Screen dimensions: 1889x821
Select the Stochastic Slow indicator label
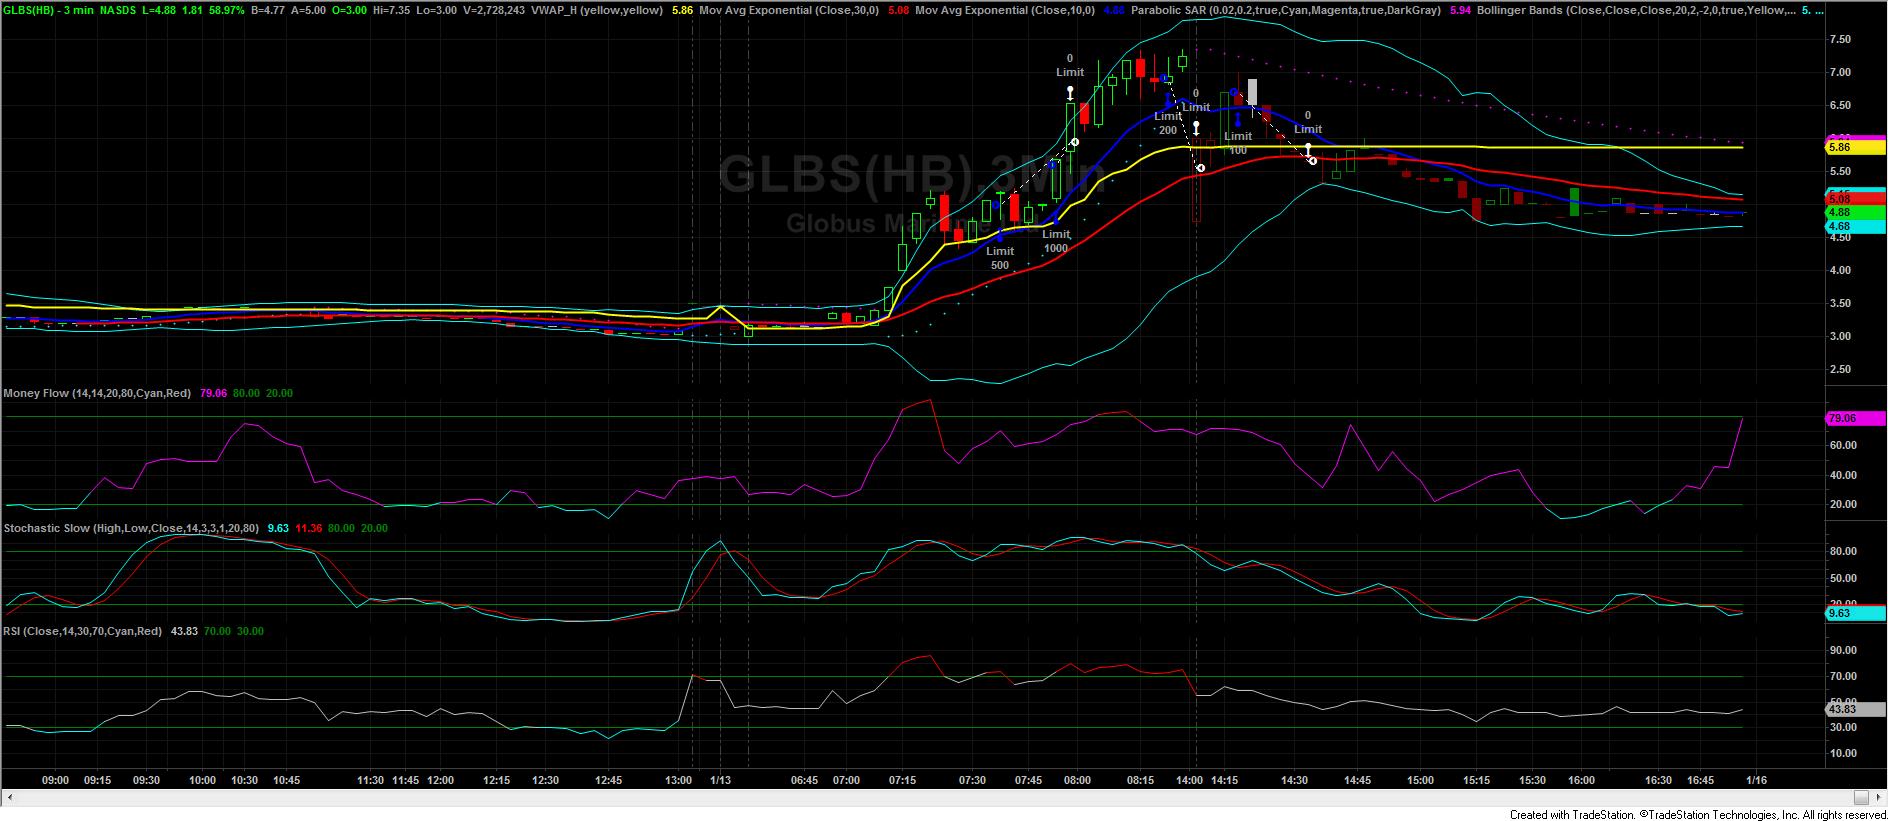[x=132, y=528]
